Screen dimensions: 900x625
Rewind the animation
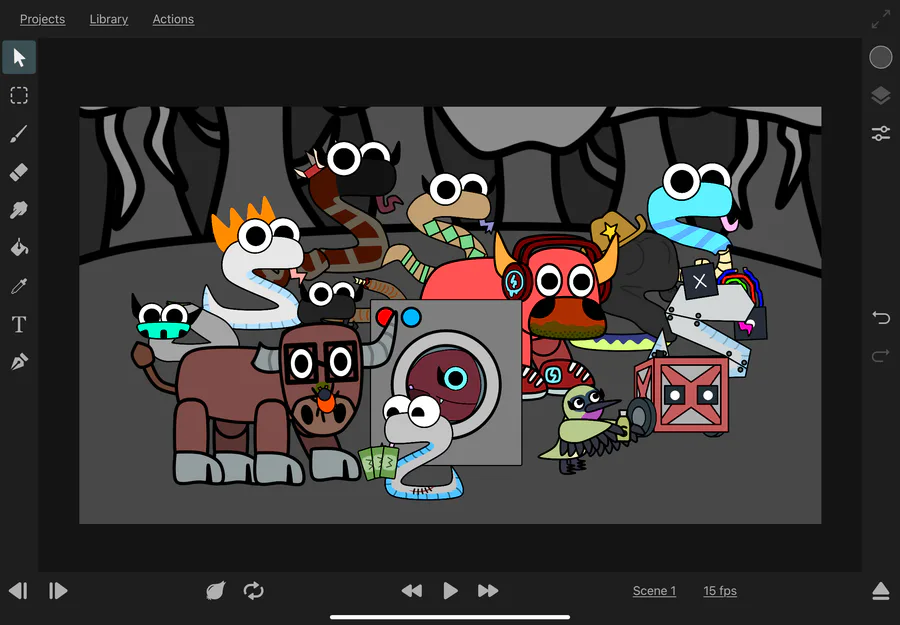click(x=412, y=591)
